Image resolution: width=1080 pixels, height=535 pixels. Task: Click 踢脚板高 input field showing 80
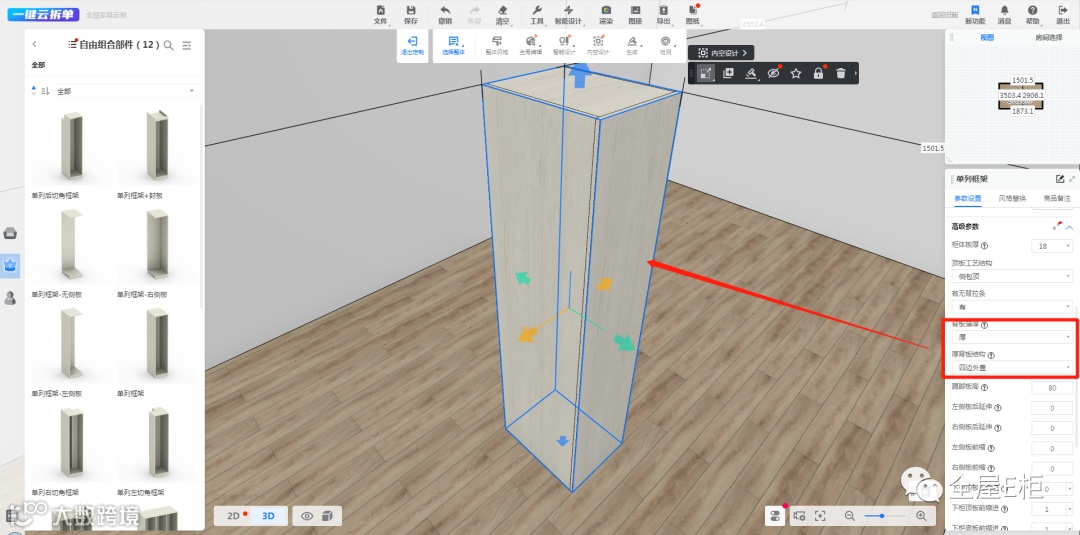coord(1052,388)
